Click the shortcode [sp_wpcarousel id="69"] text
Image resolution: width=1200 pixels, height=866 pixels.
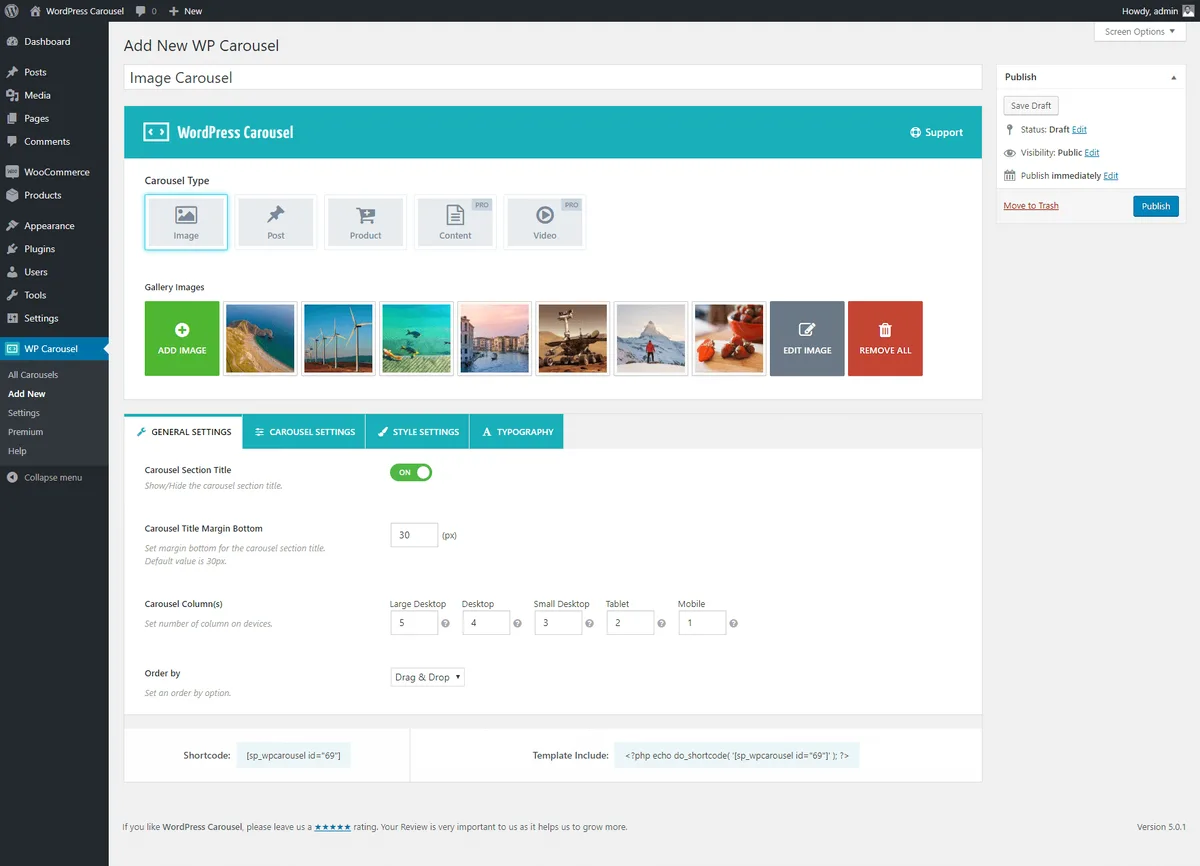click(x=293, y=755)
